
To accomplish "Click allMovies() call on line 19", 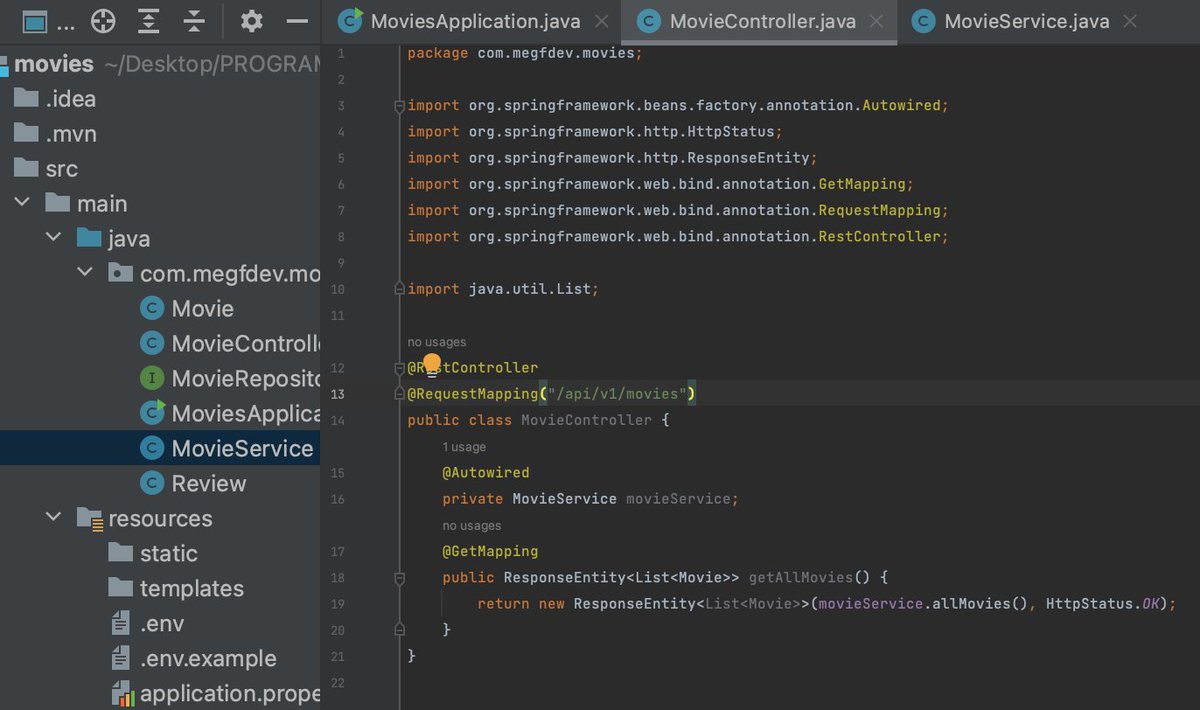I will [980, 604].
